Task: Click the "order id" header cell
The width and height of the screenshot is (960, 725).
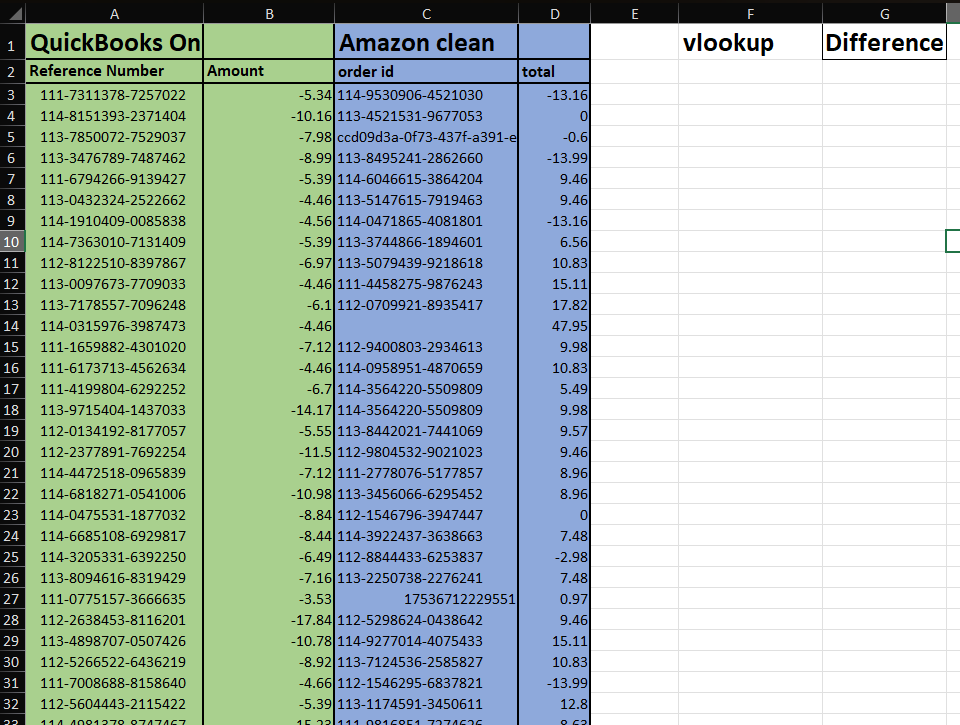Action: (x=426, y=72)
